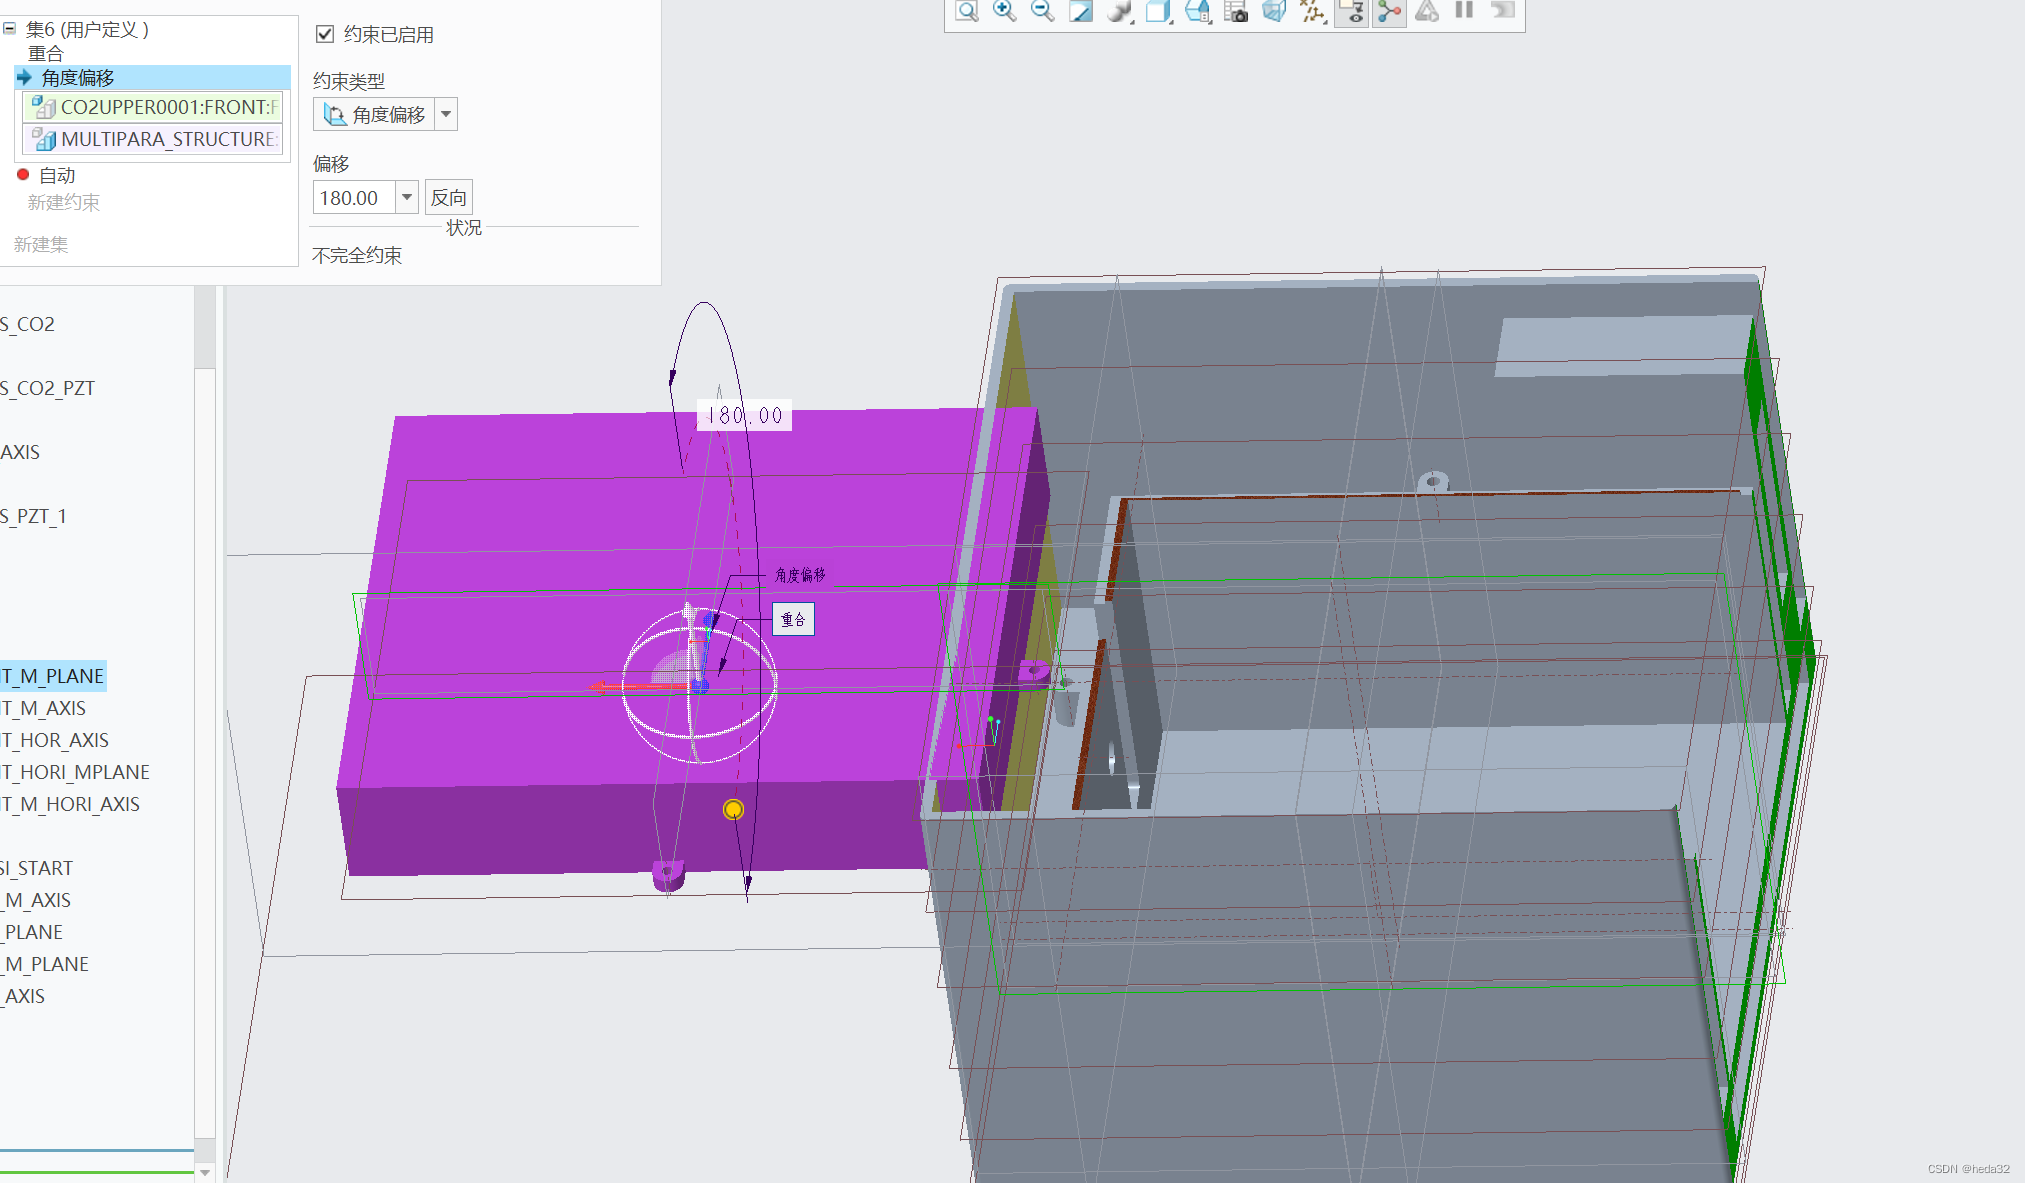Click the pause simulation icon
Image resolution: width=2025 pixels, height=1183 pixels.
click(1464, 11)
